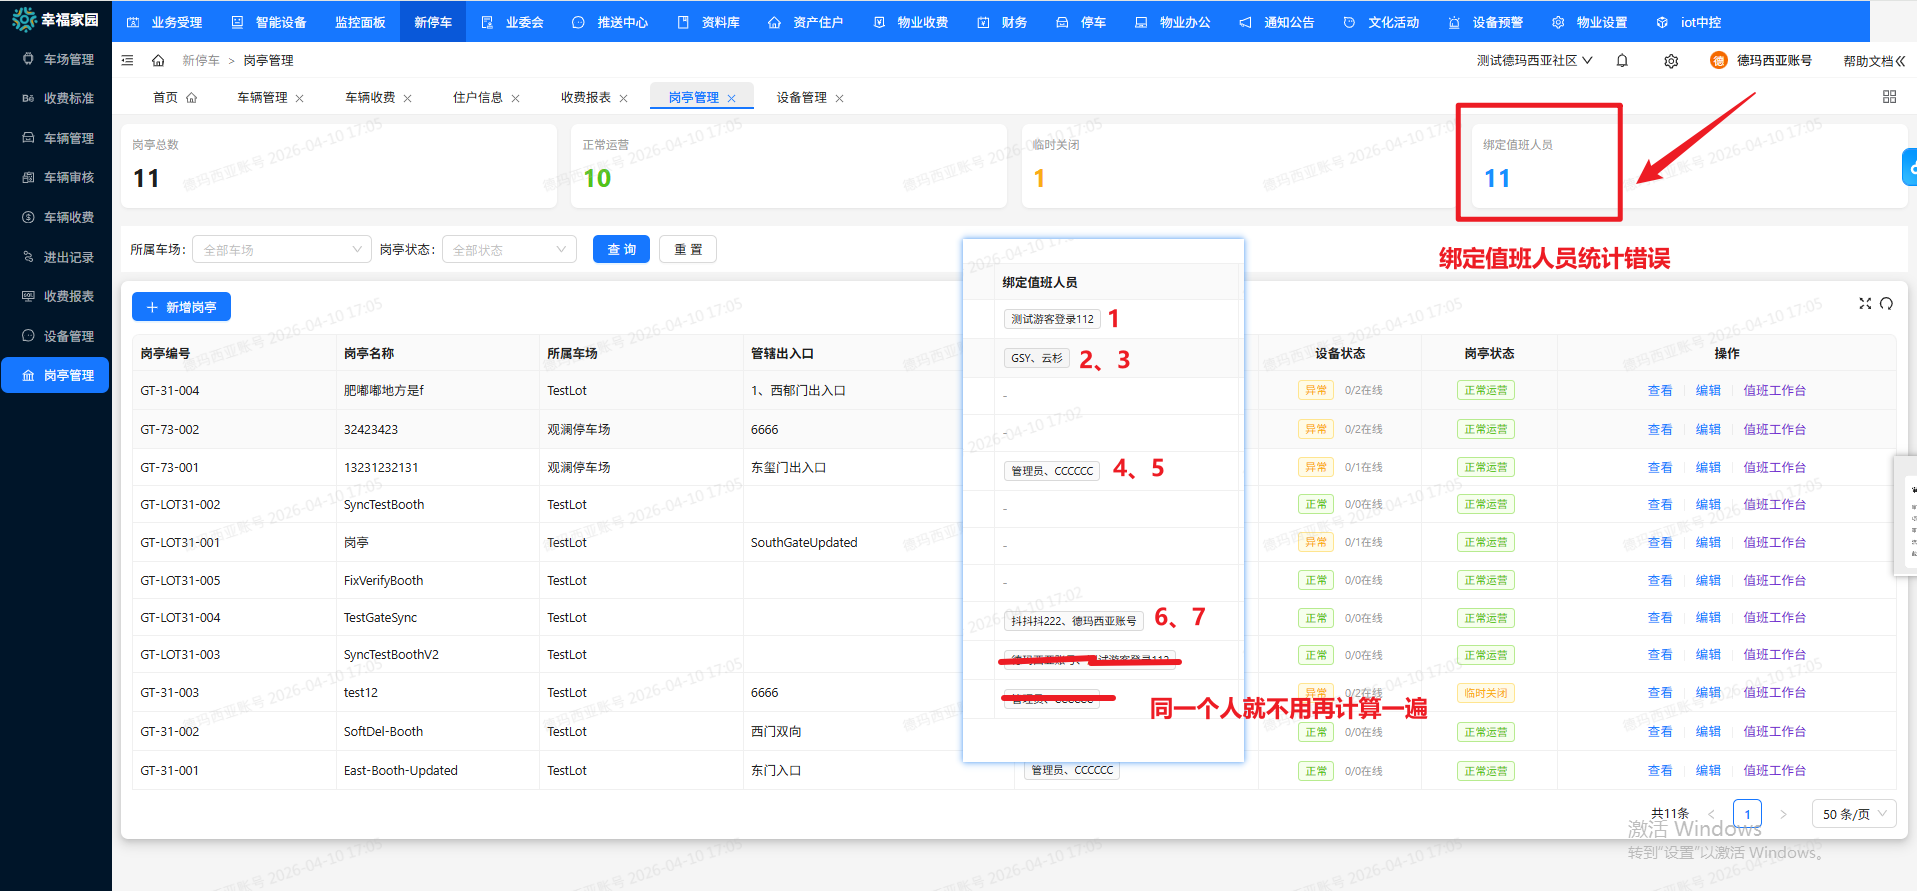This screenshot has width=1917, height=891.
Task: Click the 查询 button
Action: tap(621, 250)
